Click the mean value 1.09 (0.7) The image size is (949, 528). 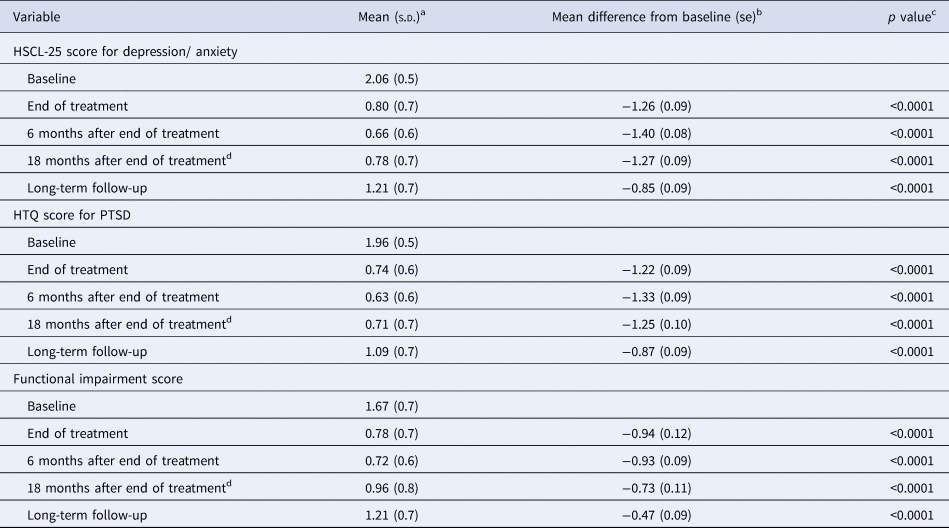(x=397, y=352)
